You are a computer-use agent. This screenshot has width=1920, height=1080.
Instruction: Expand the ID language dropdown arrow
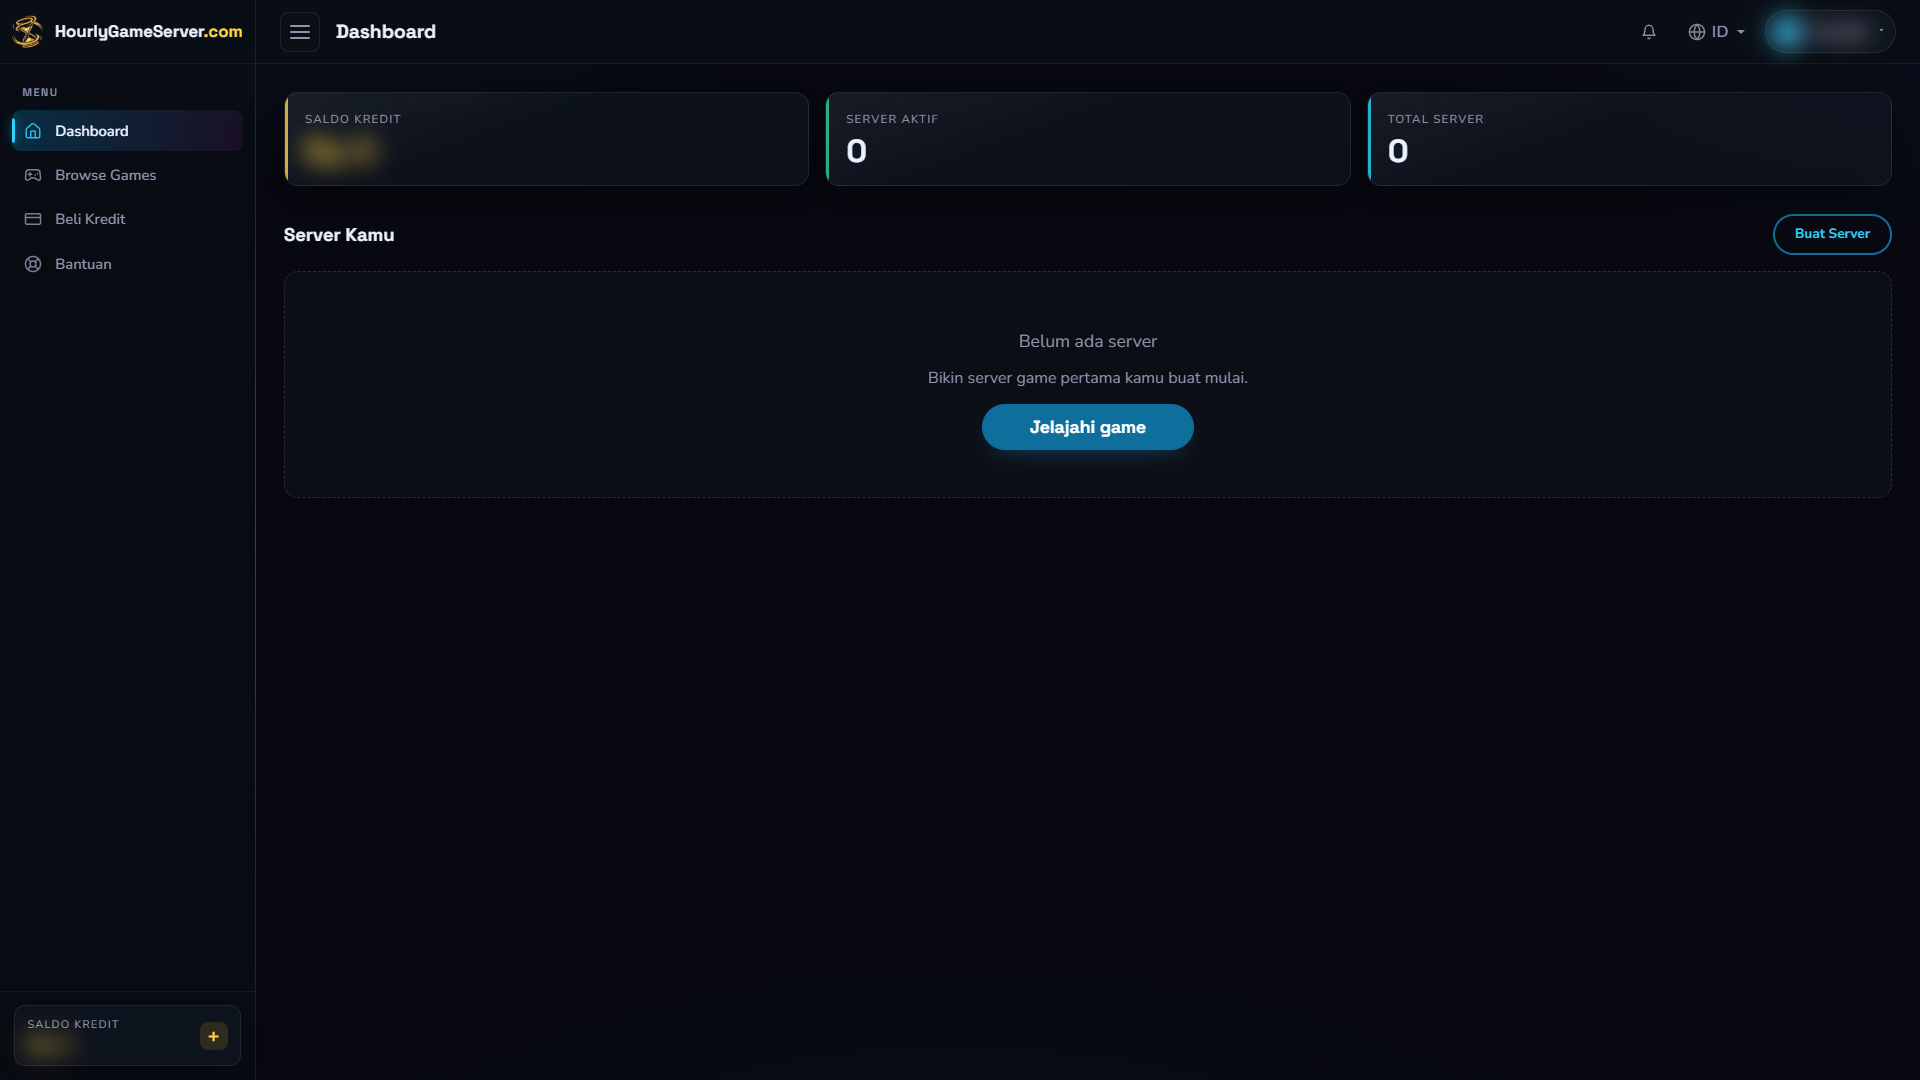tap(1741, 32)
